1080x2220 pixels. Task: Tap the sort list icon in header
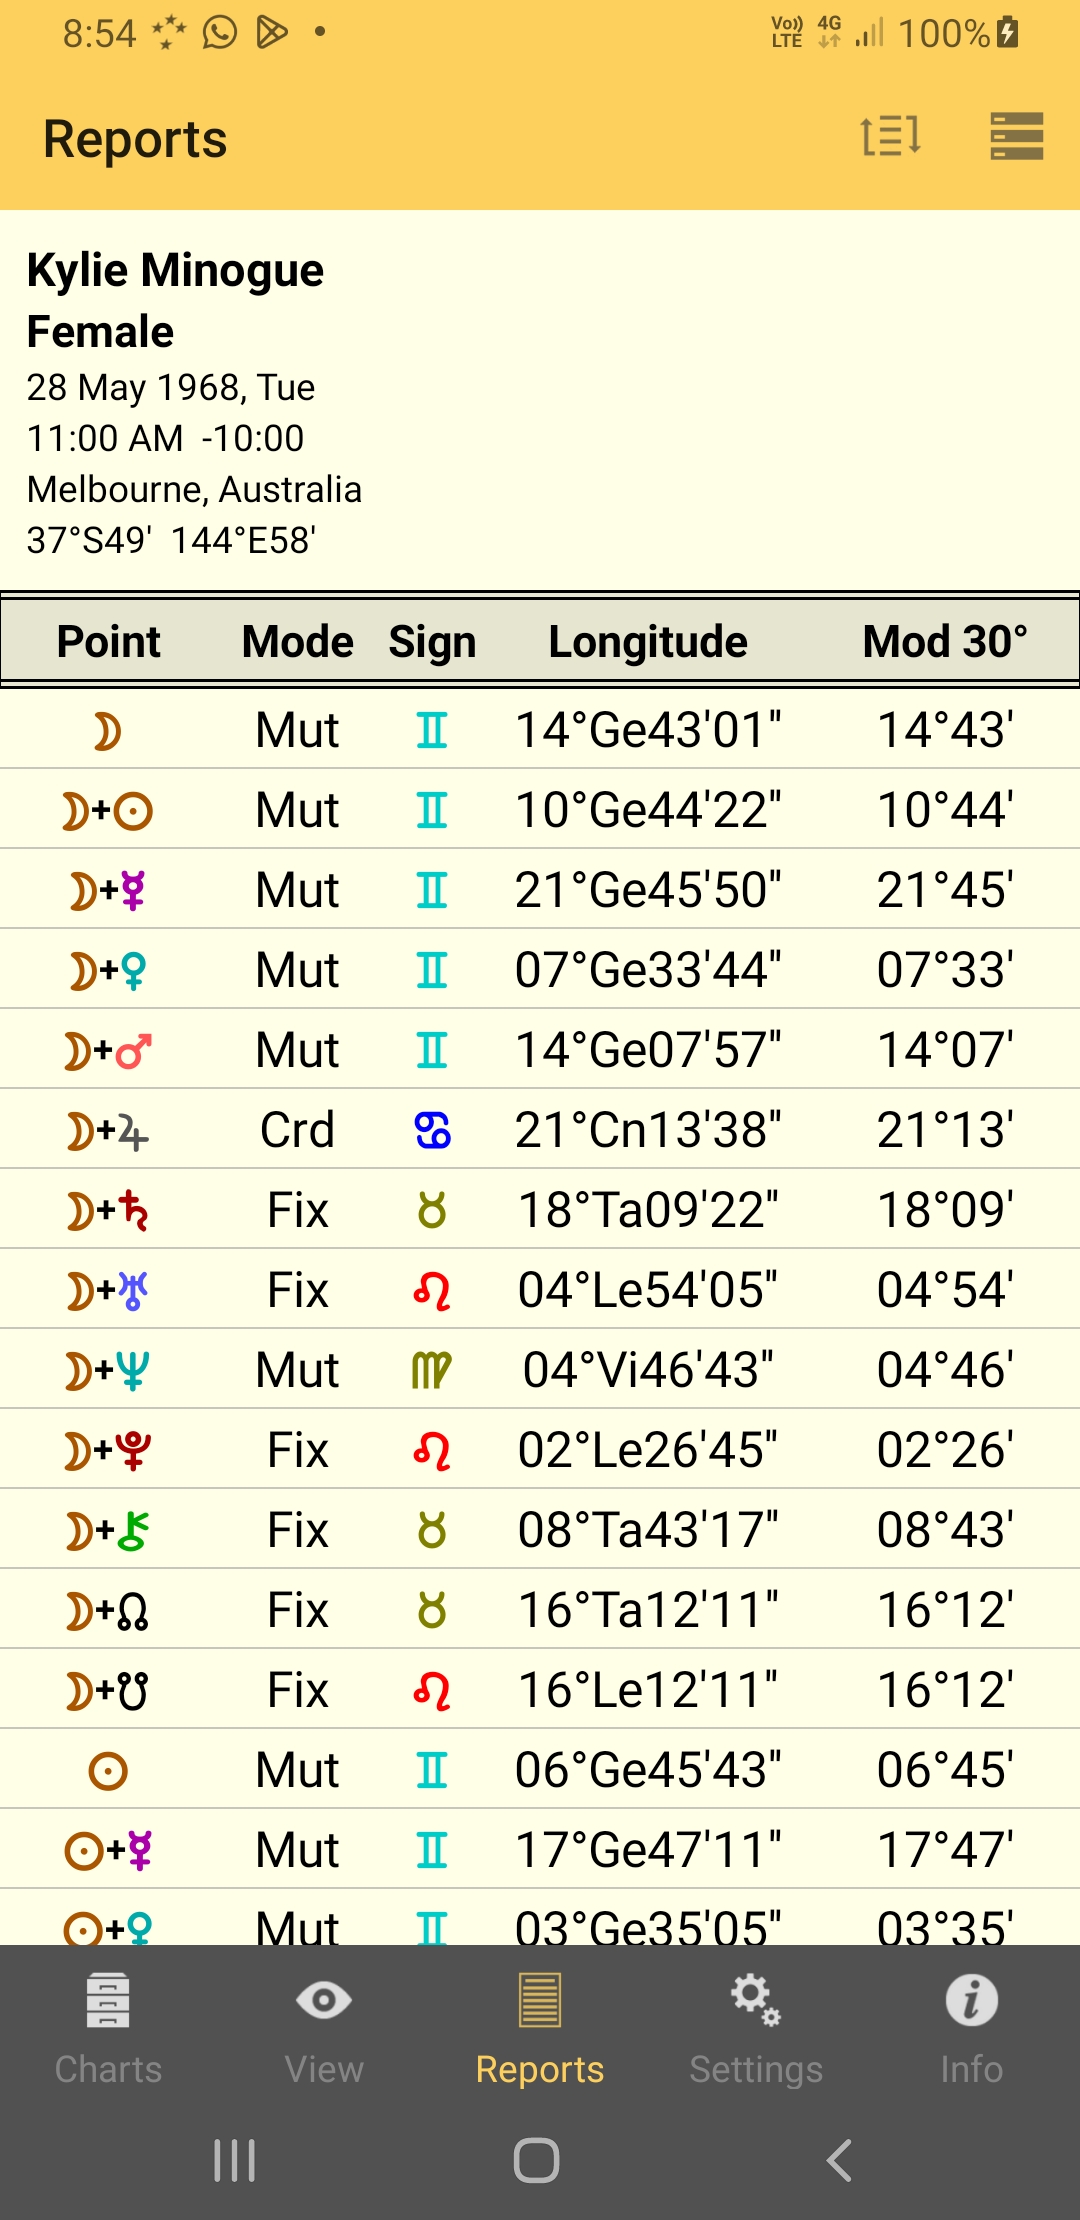click(890, 136)
